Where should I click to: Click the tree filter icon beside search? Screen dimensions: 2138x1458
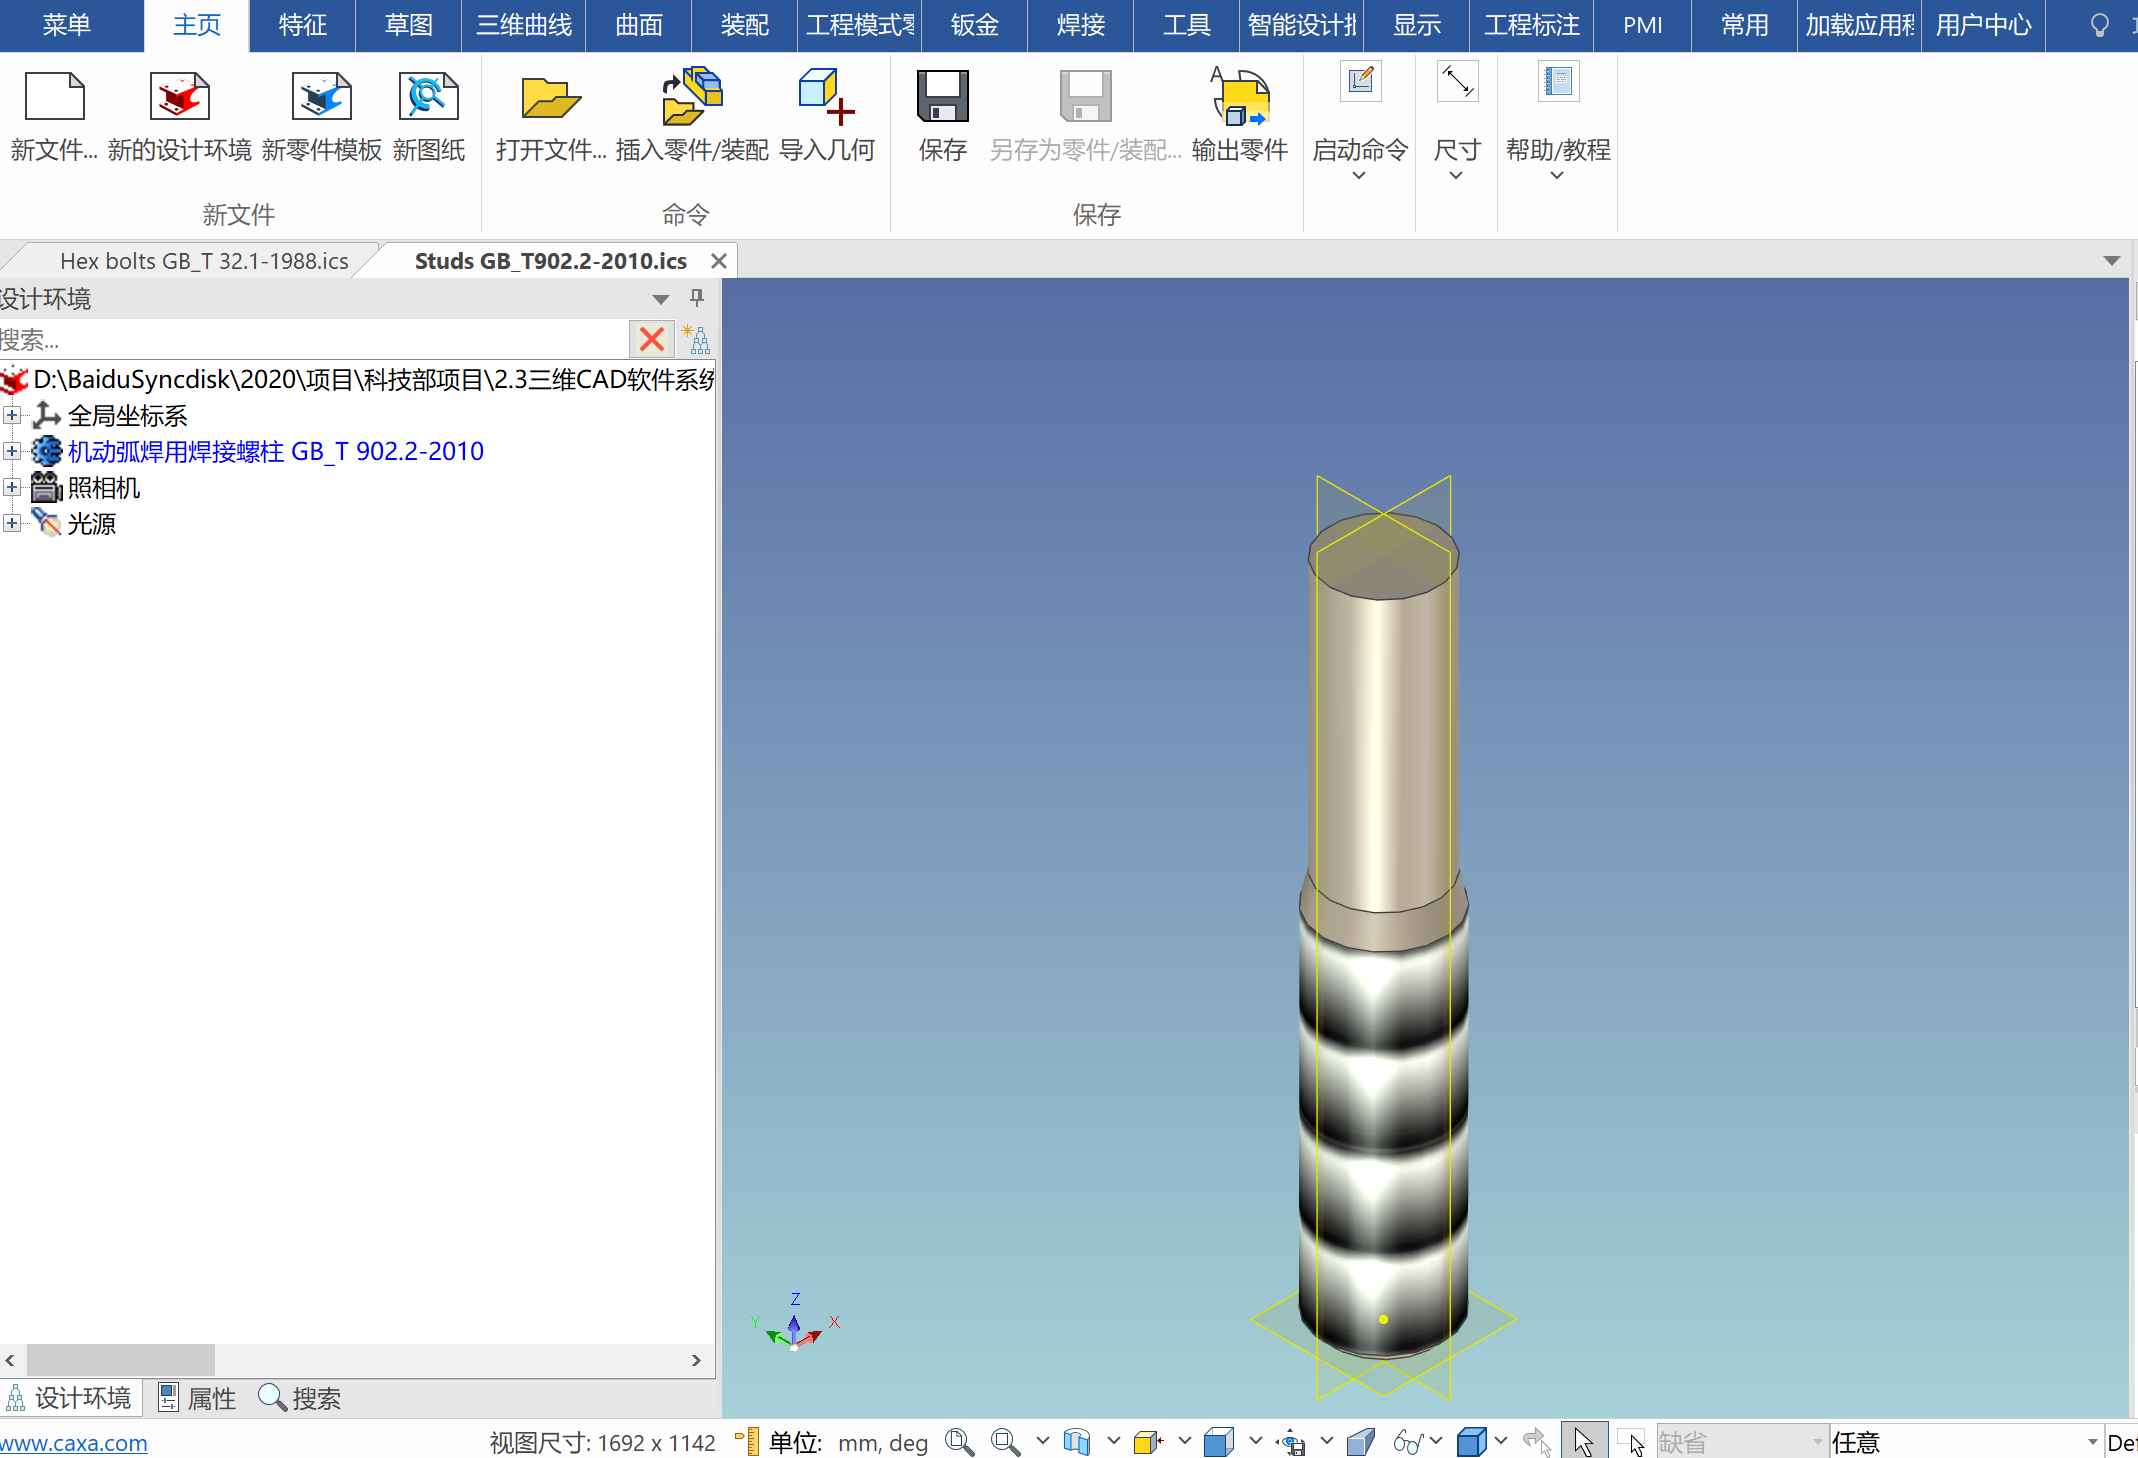coord(696,339)
